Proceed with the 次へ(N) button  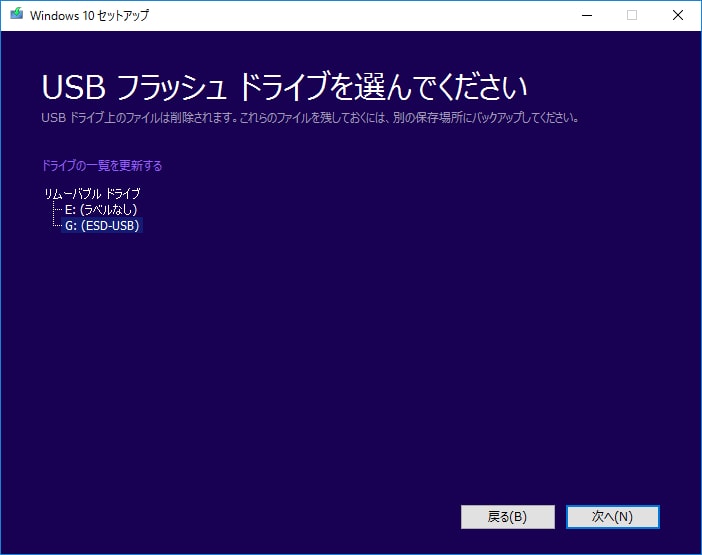coord(612,517)
